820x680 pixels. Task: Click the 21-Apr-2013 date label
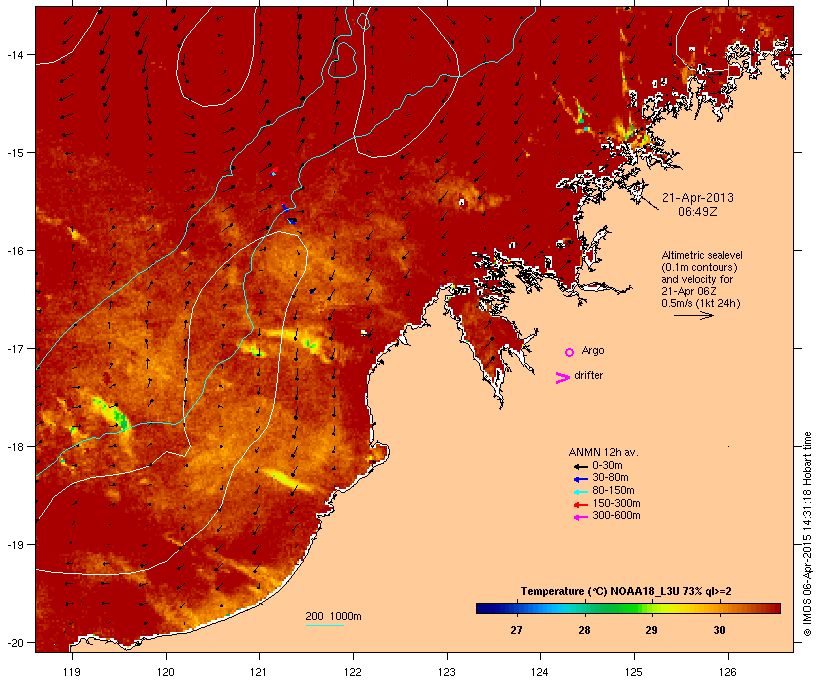point(698,198)
